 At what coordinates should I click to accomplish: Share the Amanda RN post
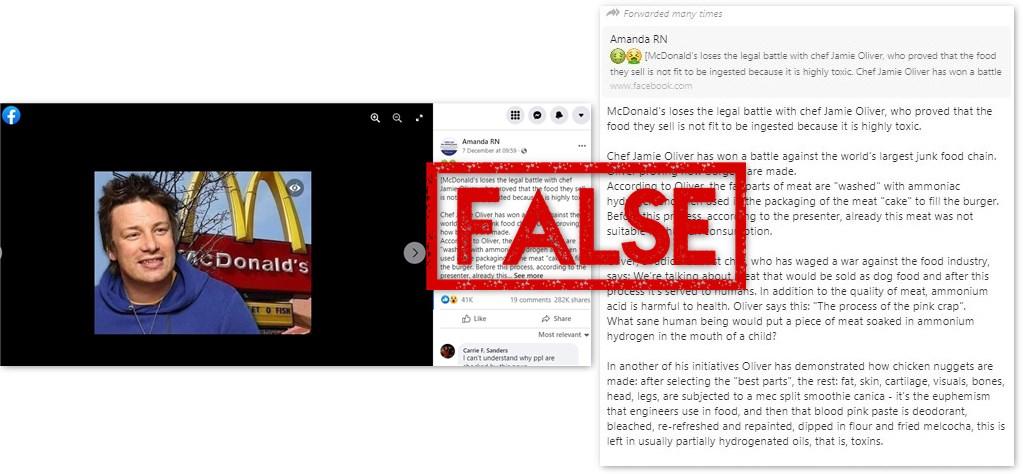[x=556, y=319]
